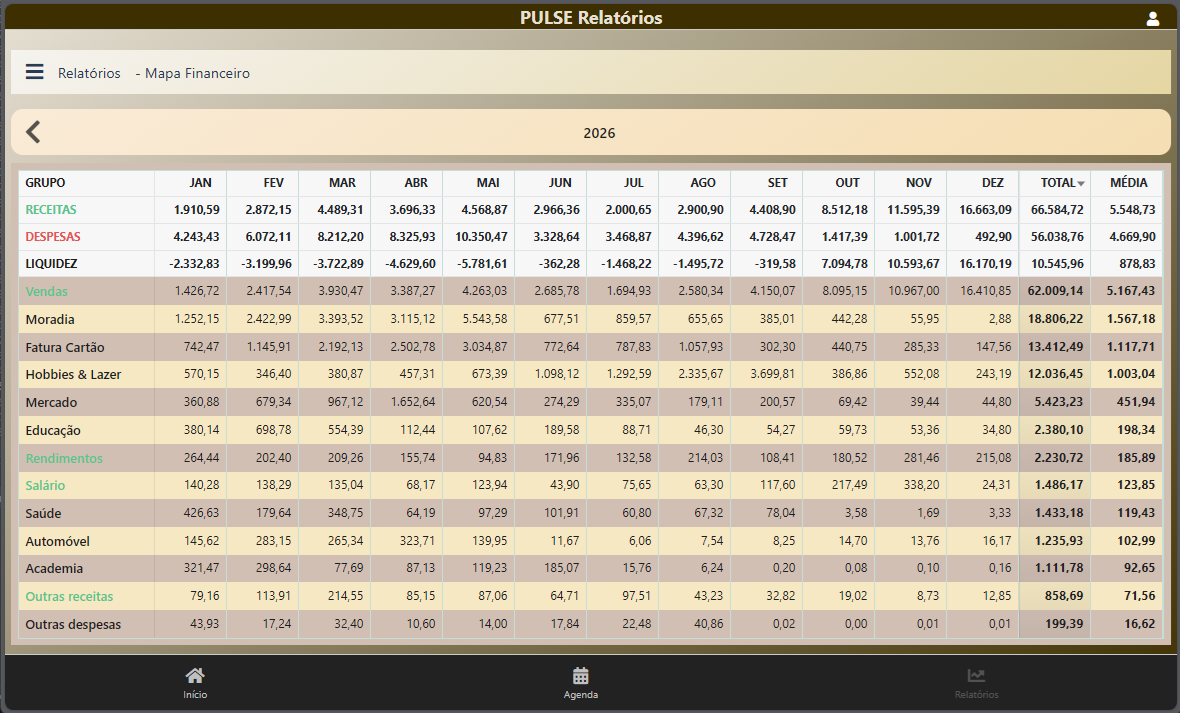The width and height of the screenshot is (1180, 713).
Task: Click the RECEITAS summary row label
Action: pos(51,210)
